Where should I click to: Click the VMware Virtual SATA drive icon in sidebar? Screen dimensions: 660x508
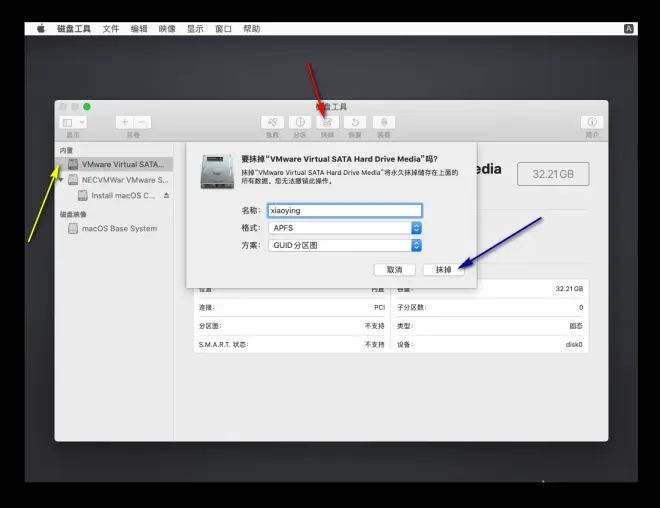73,164
